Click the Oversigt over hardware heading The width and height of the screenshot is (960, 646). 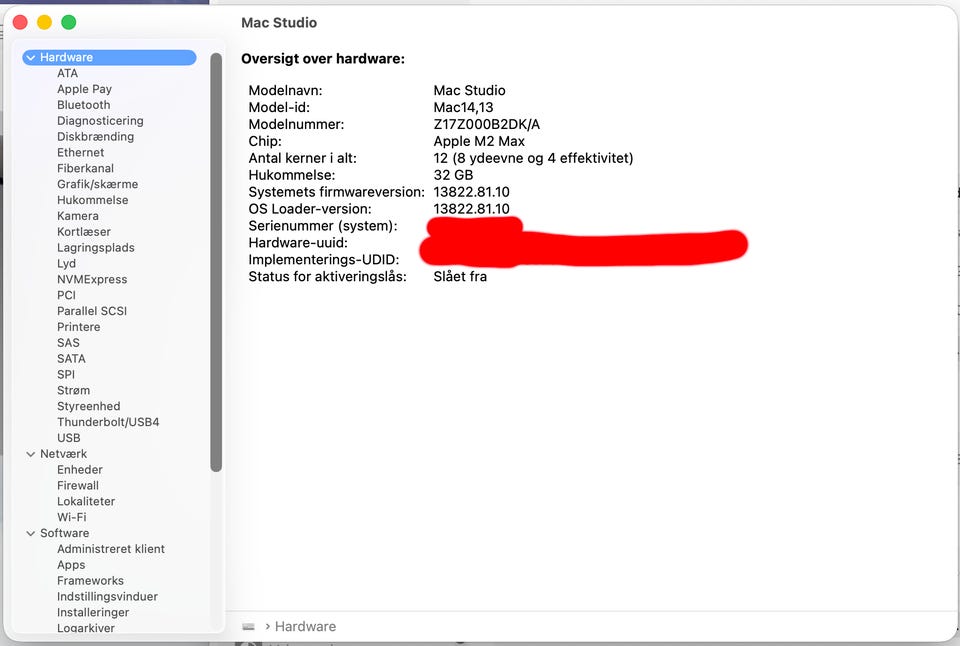pyautogui.click(x=323, y=59)
